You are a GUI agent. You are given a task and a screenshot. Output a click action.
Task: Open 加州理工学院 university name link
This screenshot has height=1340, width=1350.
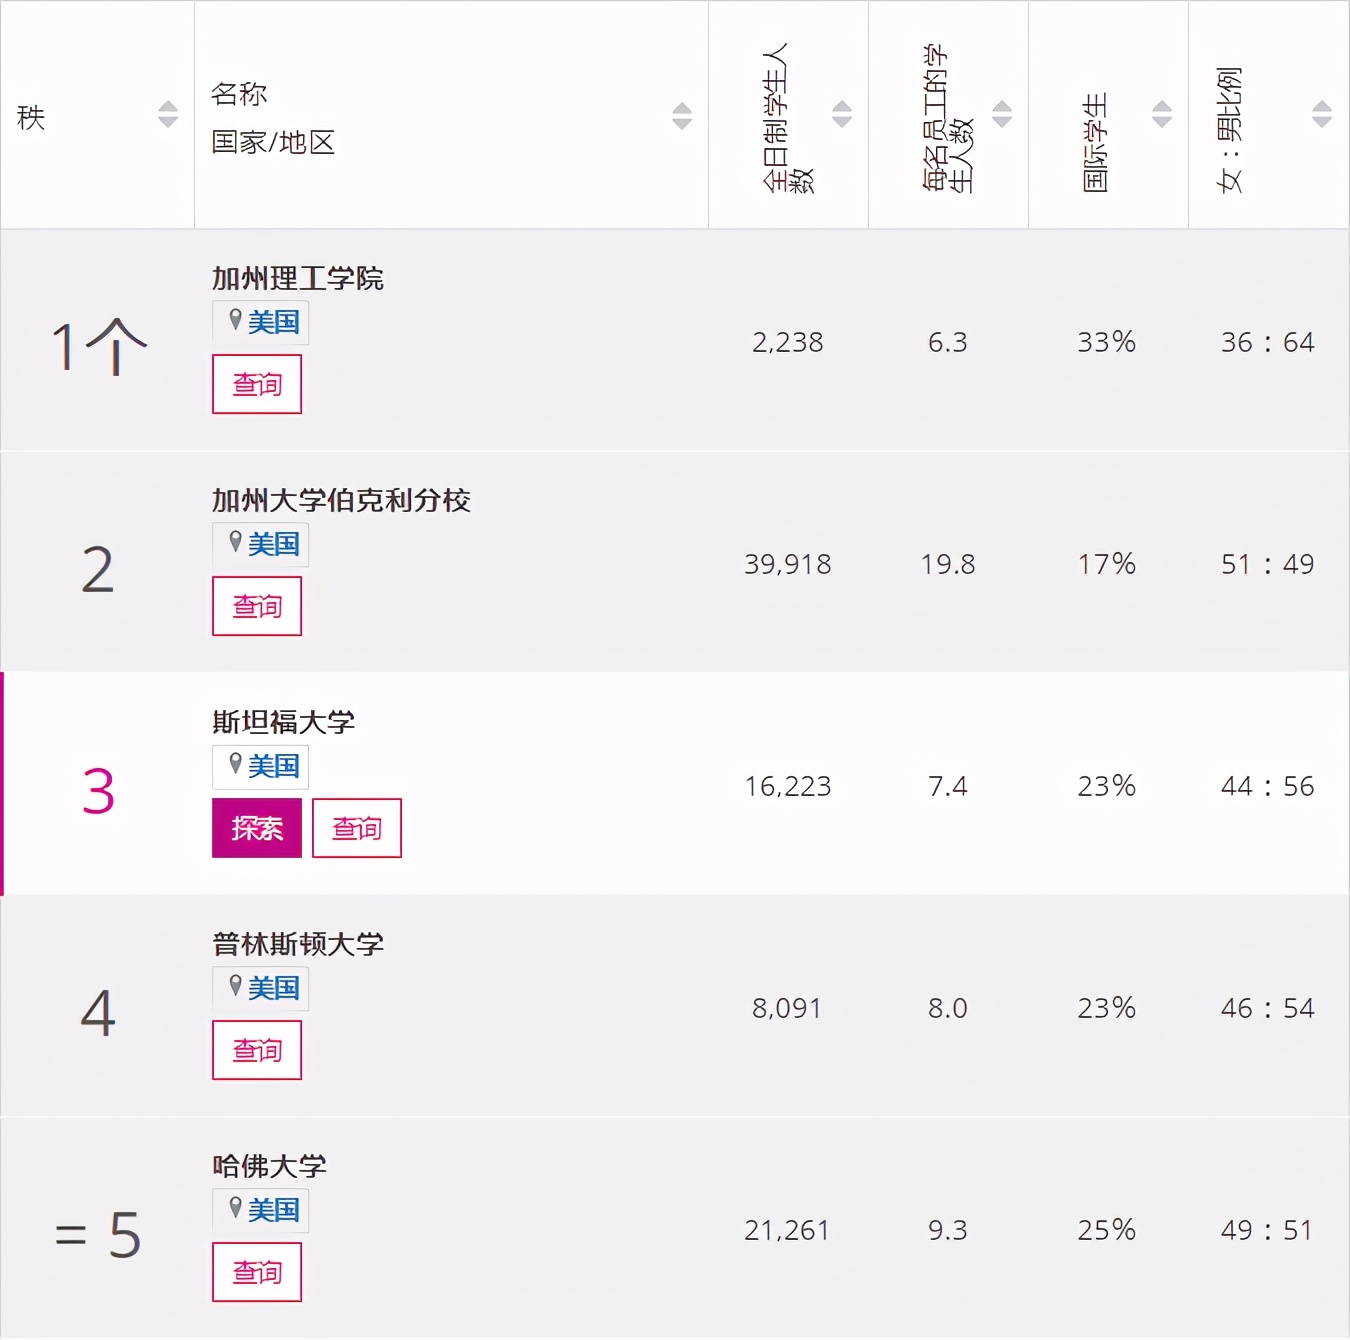coord(298,278)
